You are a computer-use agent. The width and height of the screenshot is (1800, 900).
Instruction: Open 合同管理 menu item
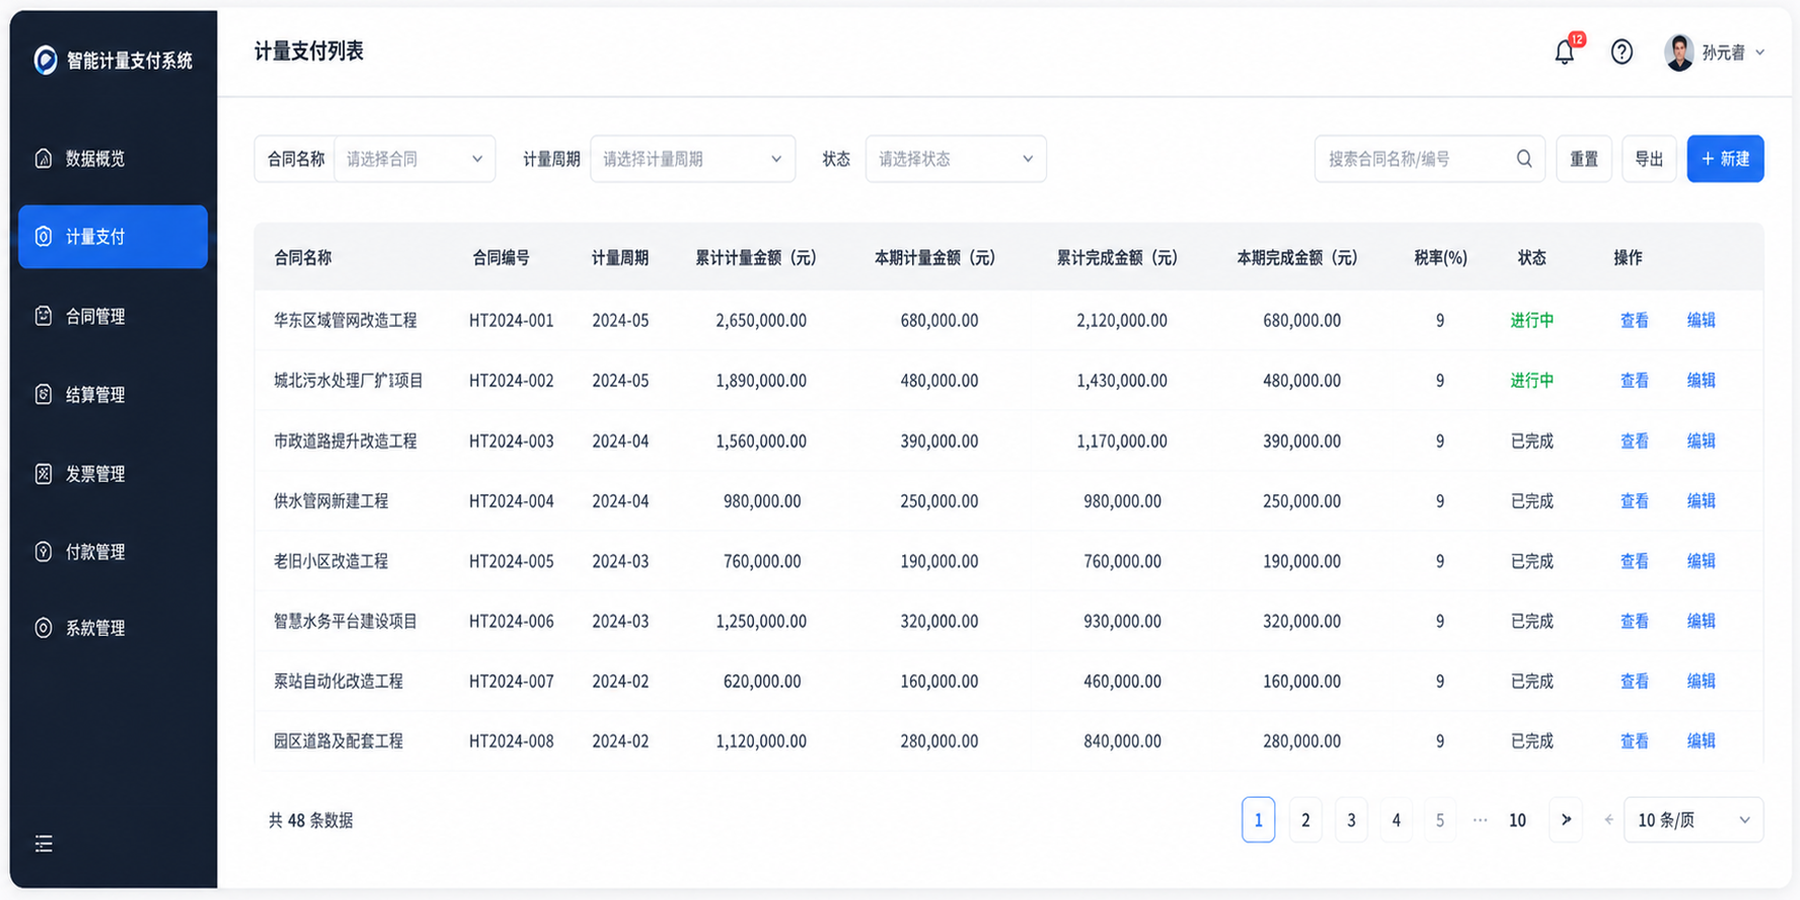pyautogui.click(x=113, y=316)
